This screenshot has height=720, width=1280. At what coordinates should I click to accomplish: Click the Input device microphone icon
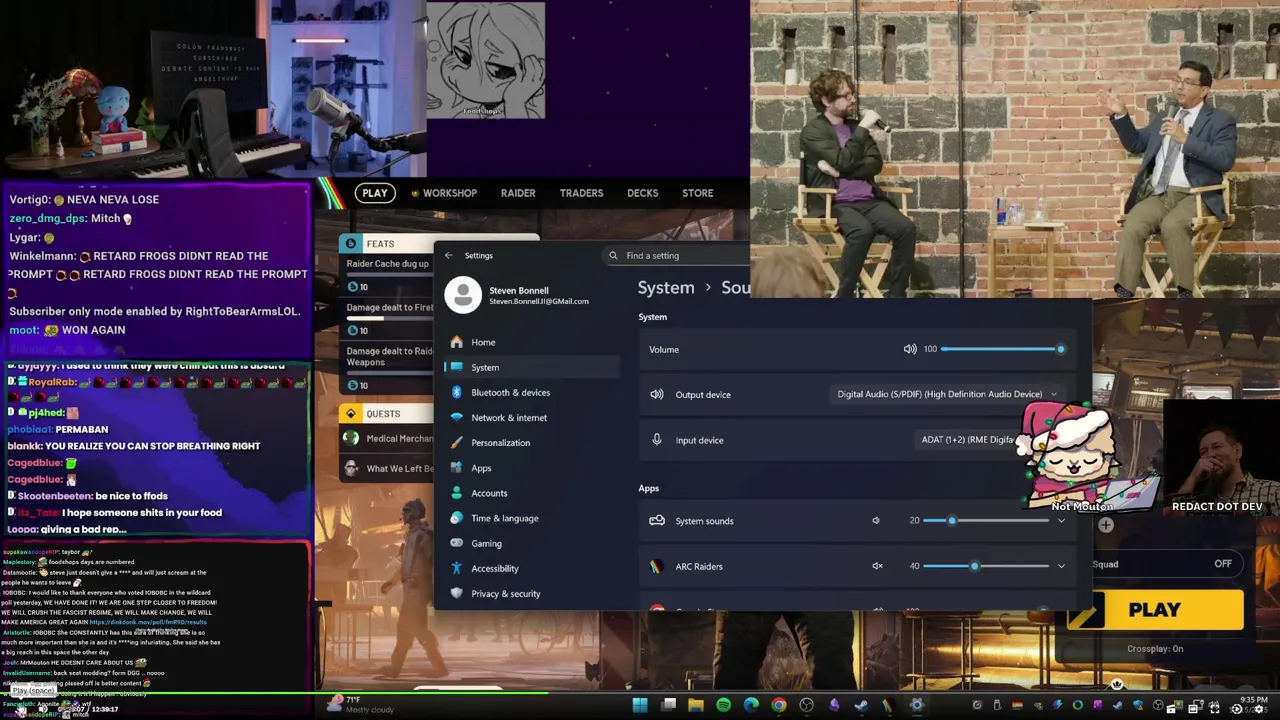657,440
